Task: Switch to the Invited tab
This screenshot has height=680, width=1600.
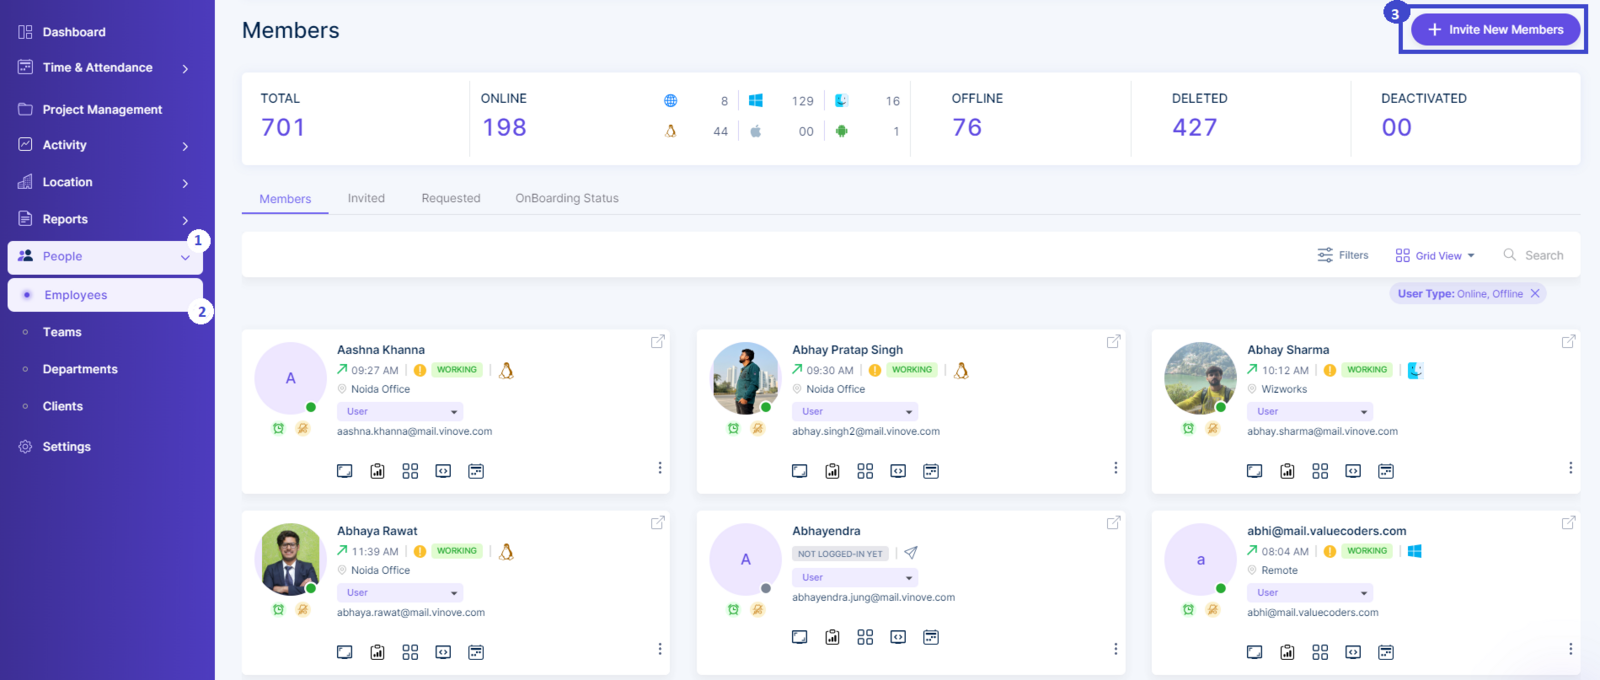Action: tap(366, 198)
